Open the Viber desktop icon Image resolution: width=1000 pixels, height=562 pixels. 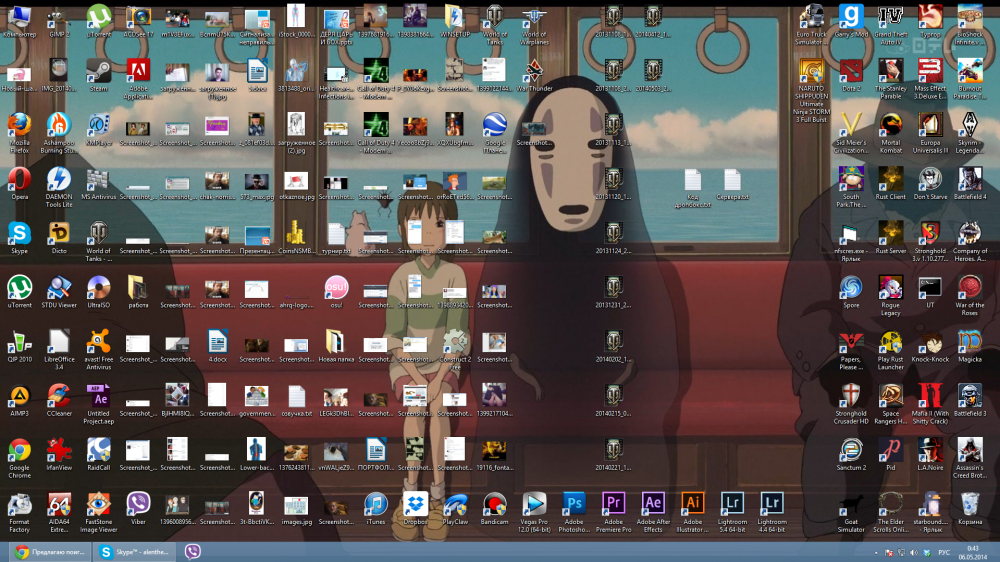138,509
